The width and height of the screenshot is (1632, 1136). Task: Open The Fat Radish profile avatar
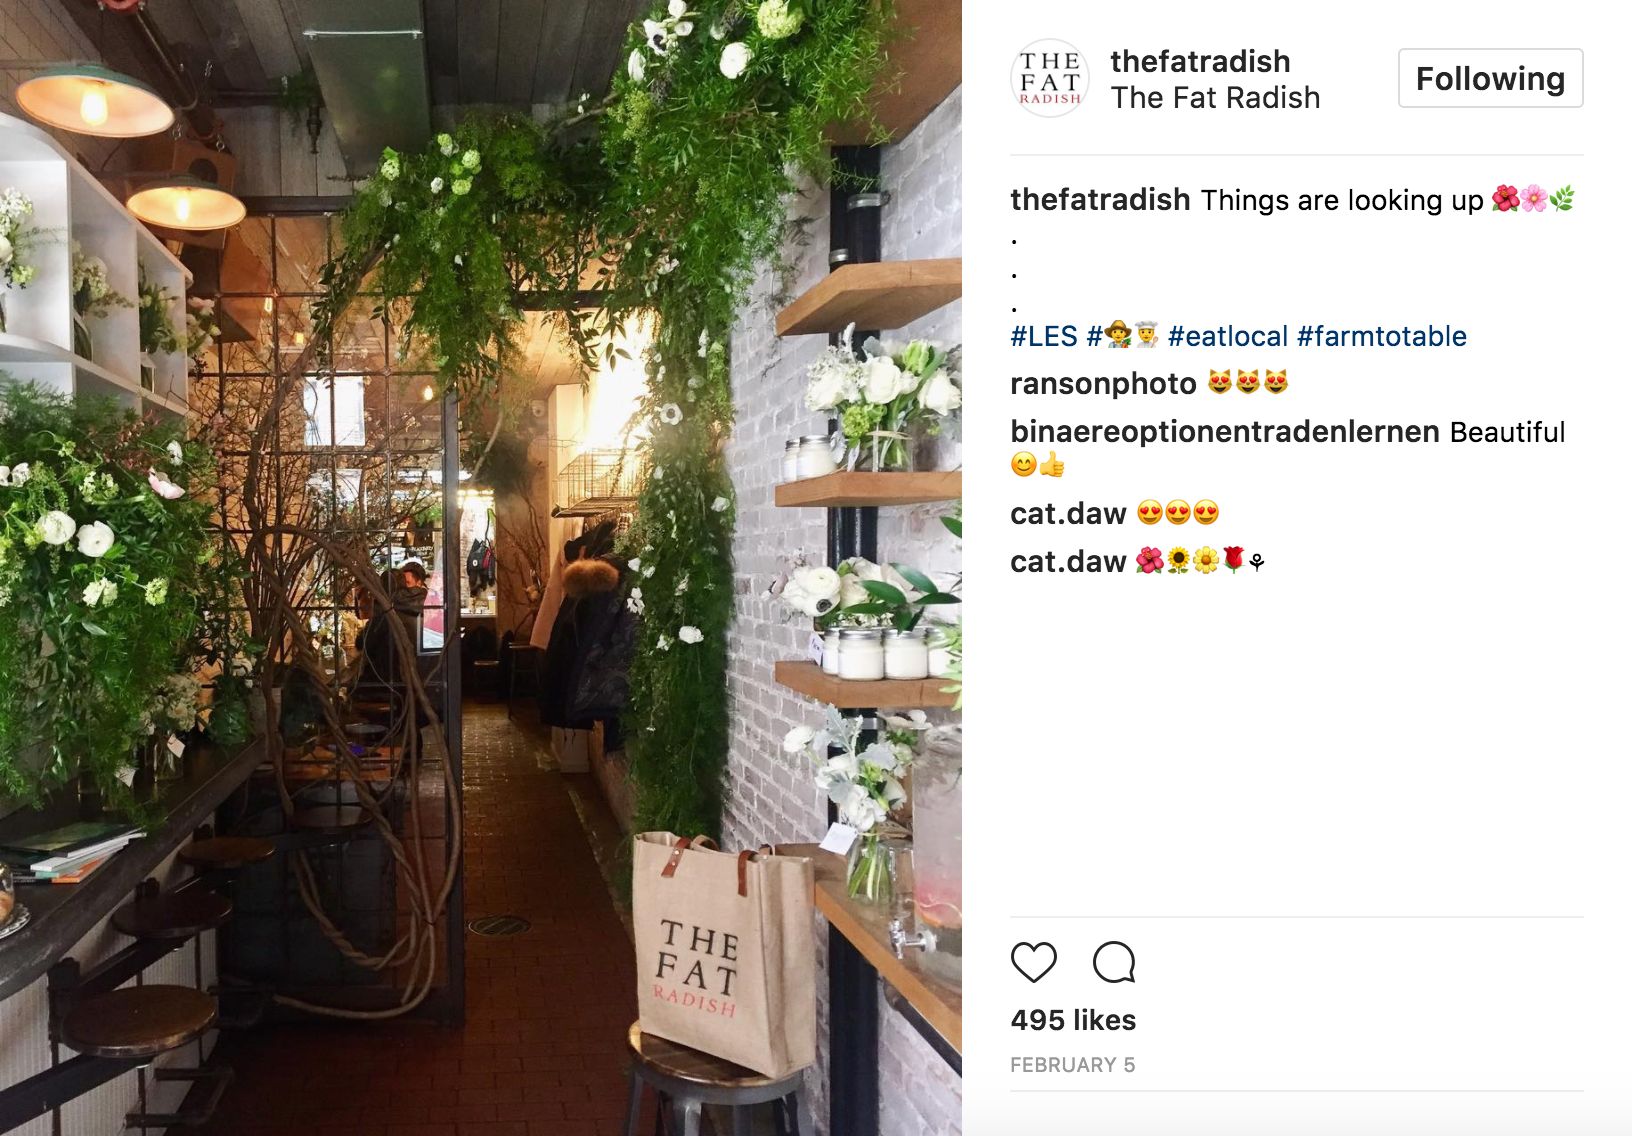1050,79
